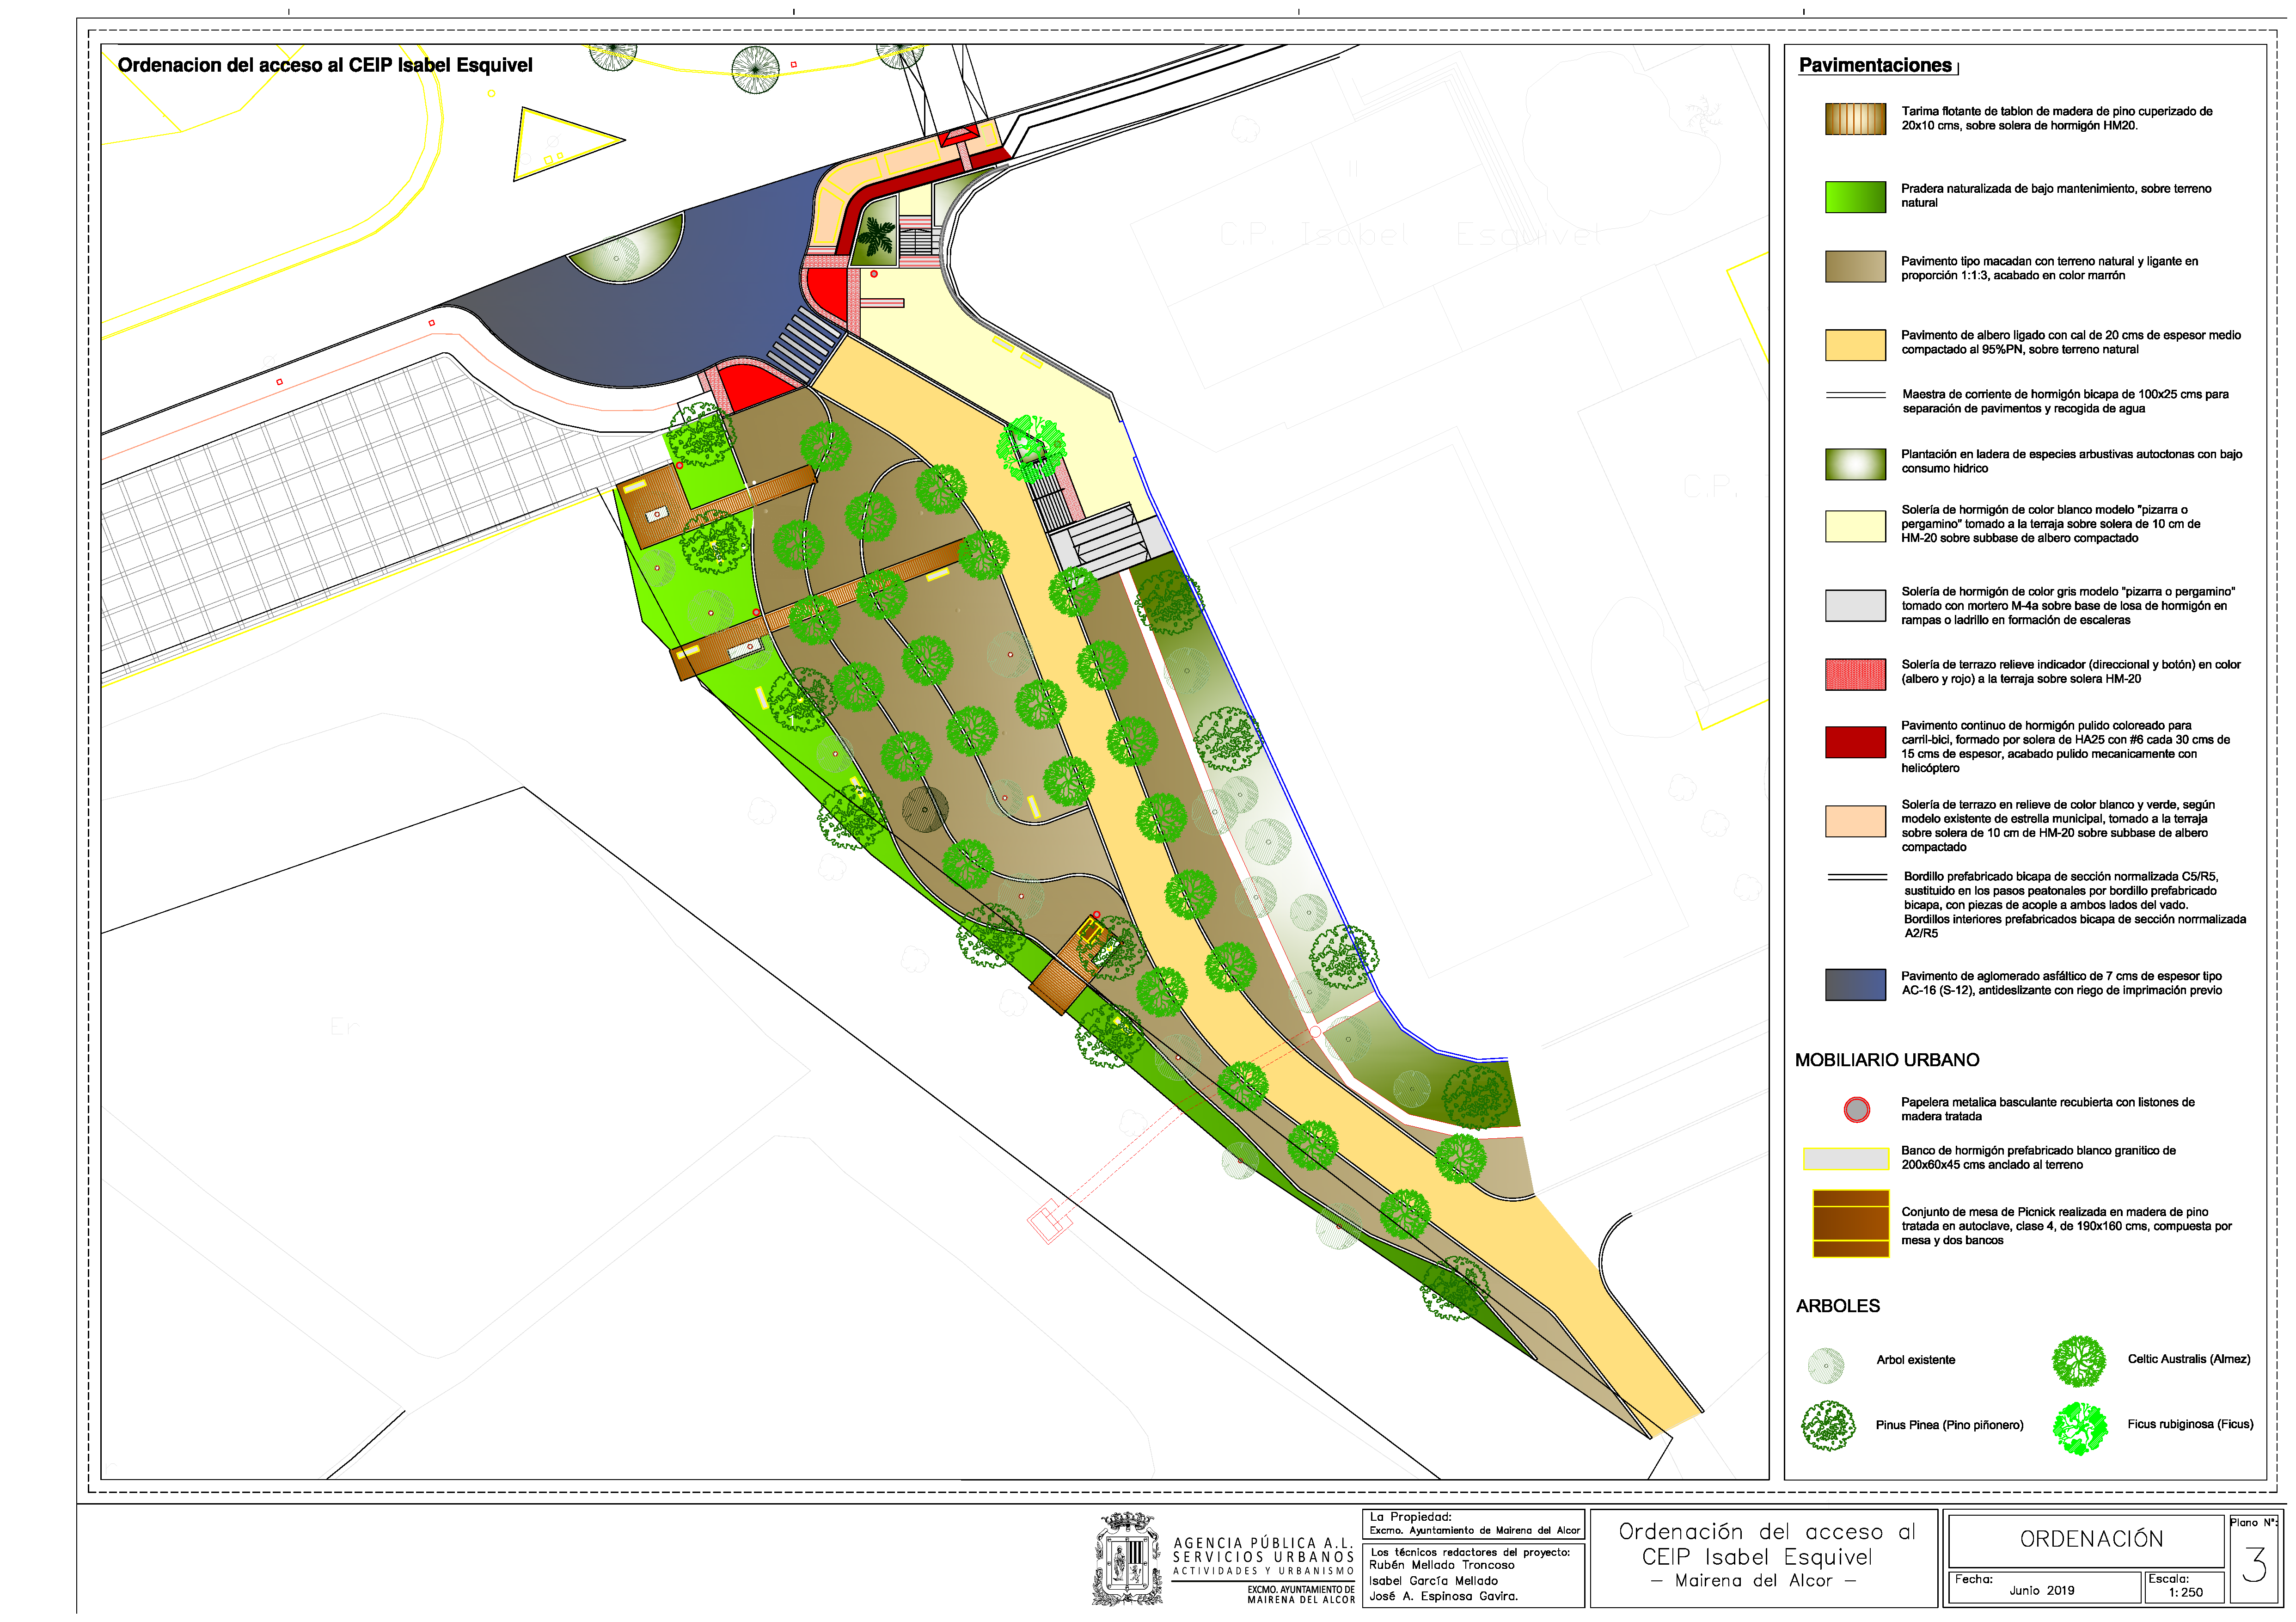
Task: Click the red carril-bici pavement swatch
Action: coord(1855,742)
